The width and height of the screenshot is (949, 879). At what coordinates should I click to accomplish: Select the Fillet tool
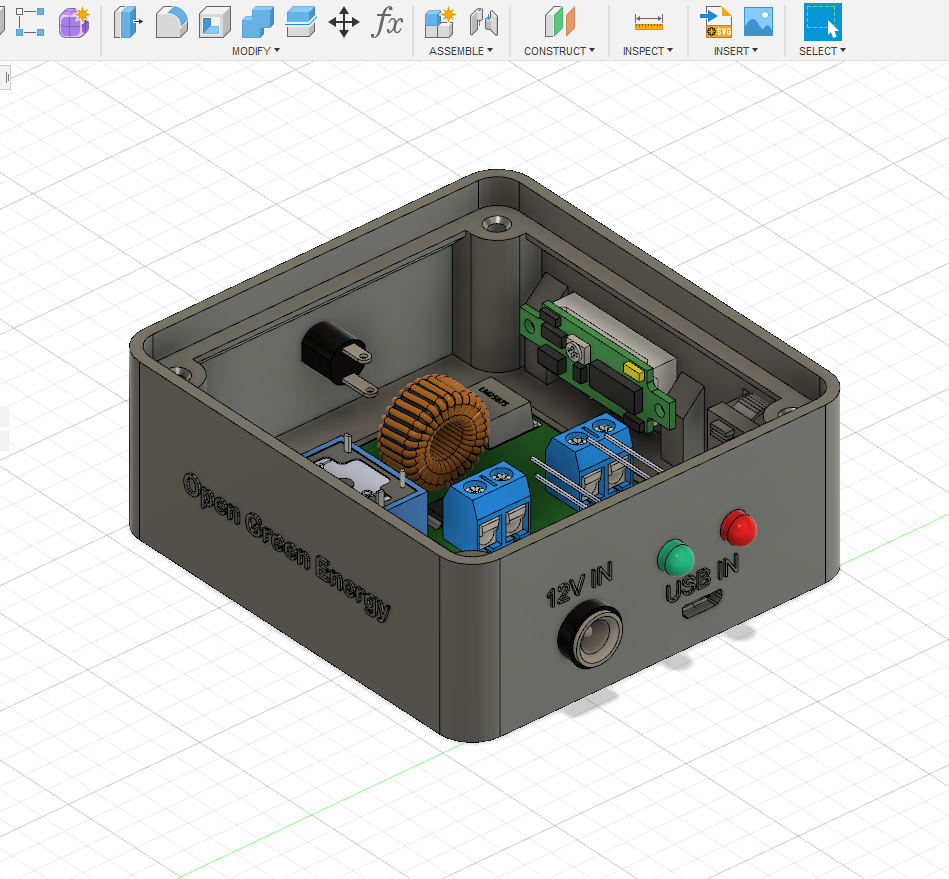point(171,22)
